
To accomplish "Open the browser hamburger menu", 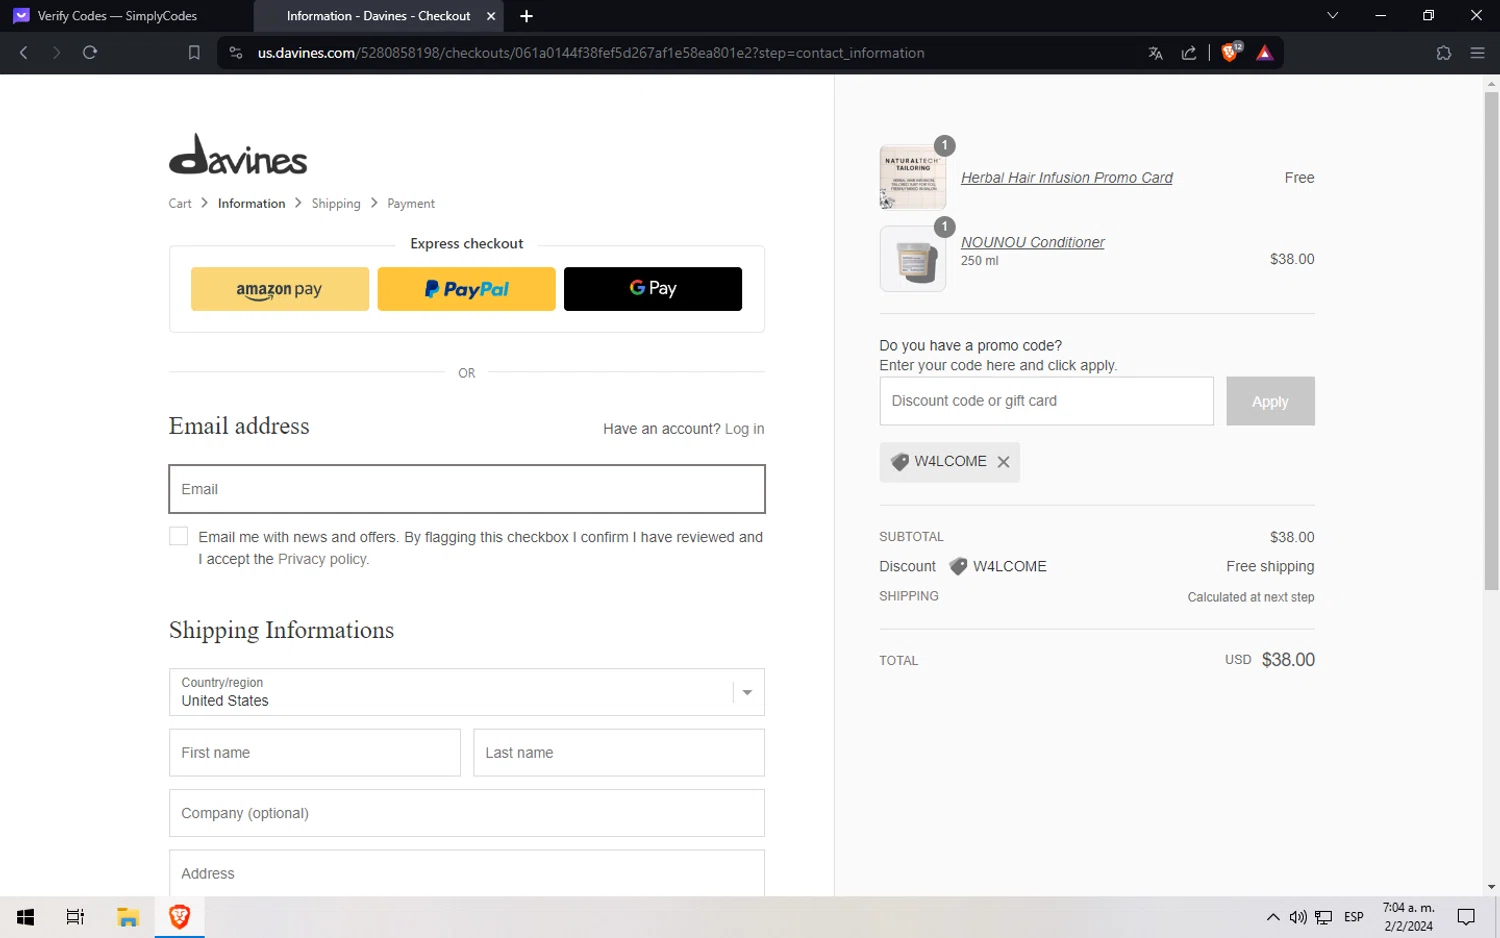I will tap(1478, 53).
